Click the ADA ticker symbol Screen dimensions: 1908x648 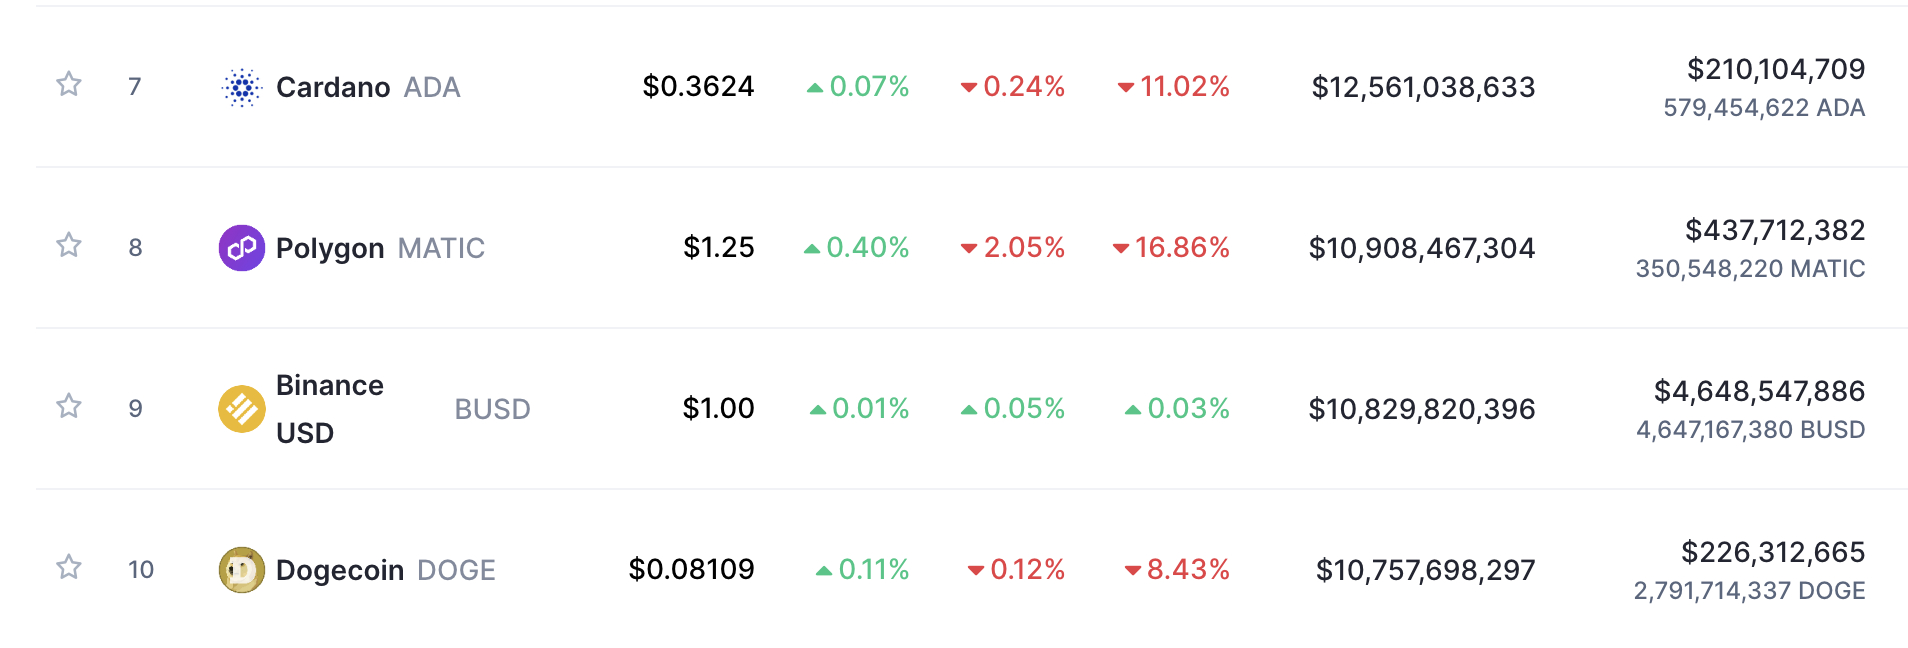432,87
